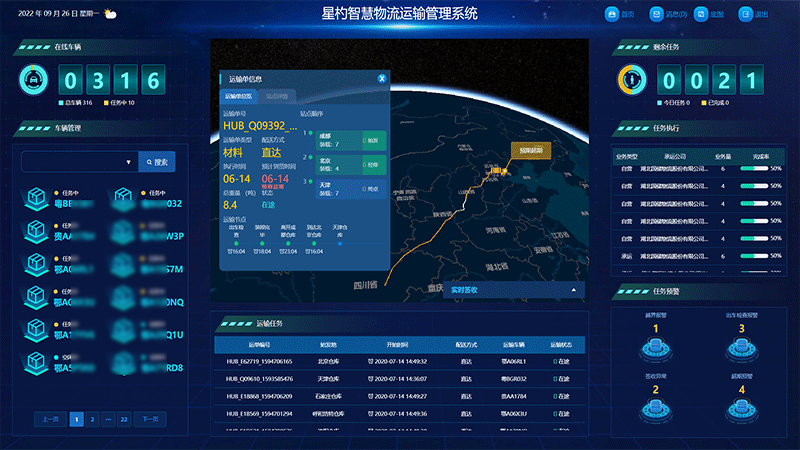800x450 pixels.
Task: Select the first tab in 运输单信息 panel
Action: (x=239, y=97)
